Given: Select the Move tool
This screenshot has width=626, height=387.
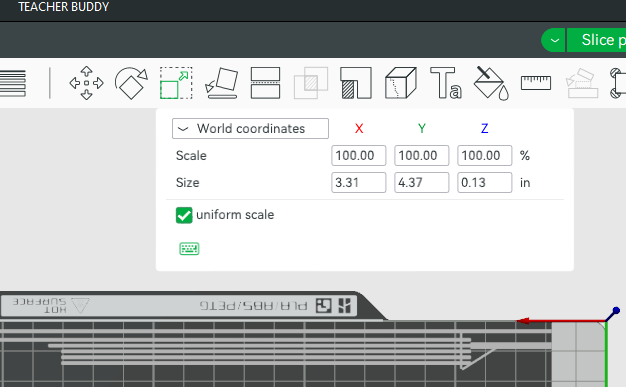Looking at the screenshot, I should point(86,83).
